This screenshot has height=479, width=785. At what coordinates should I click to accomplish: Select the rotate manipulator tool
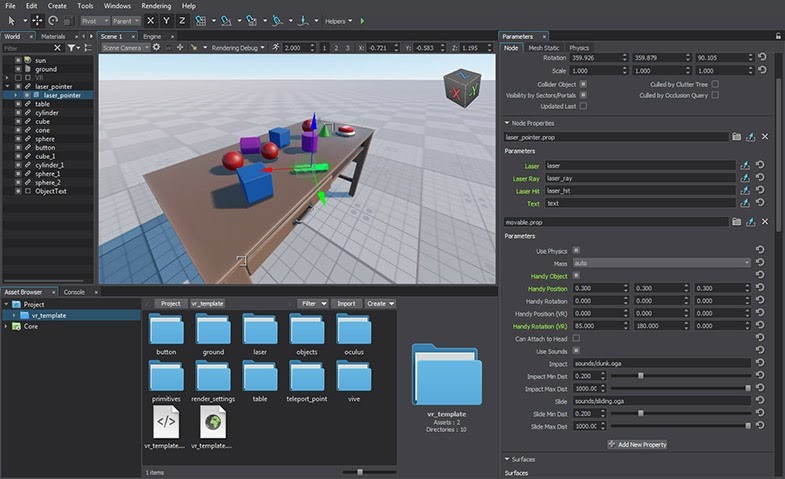pos(52,20)
